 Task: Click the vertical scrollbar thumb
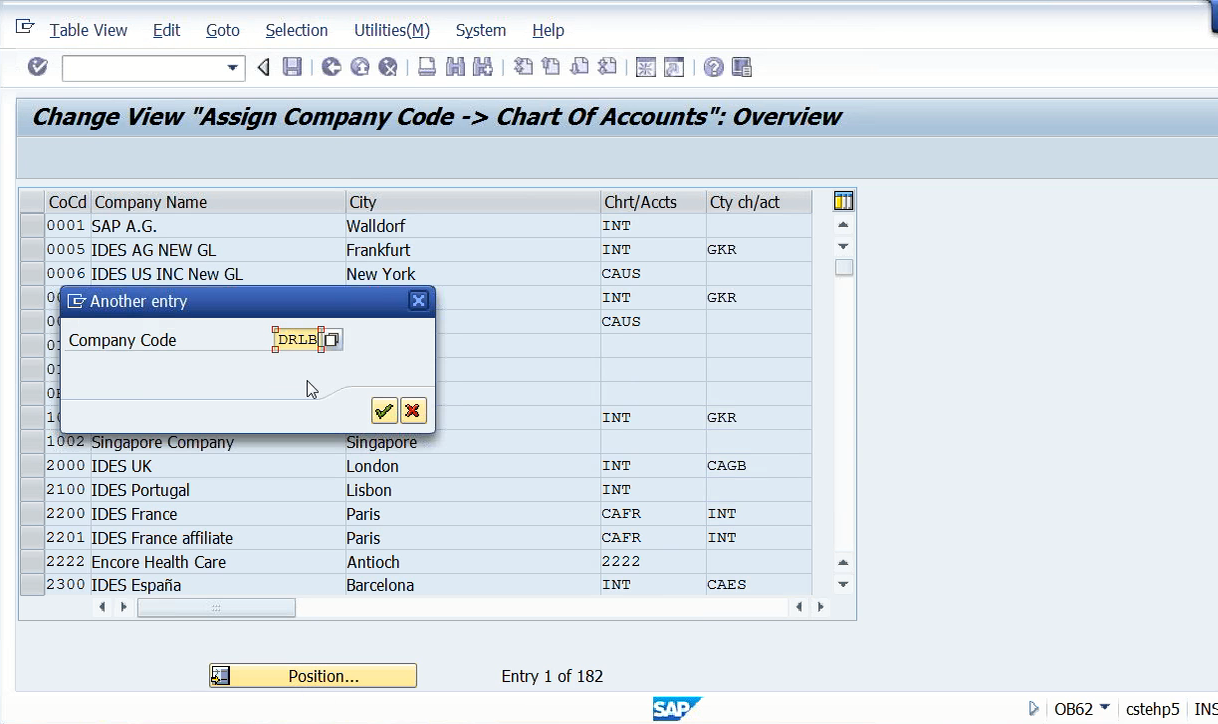pyautogui.click(x=844, y=268)
